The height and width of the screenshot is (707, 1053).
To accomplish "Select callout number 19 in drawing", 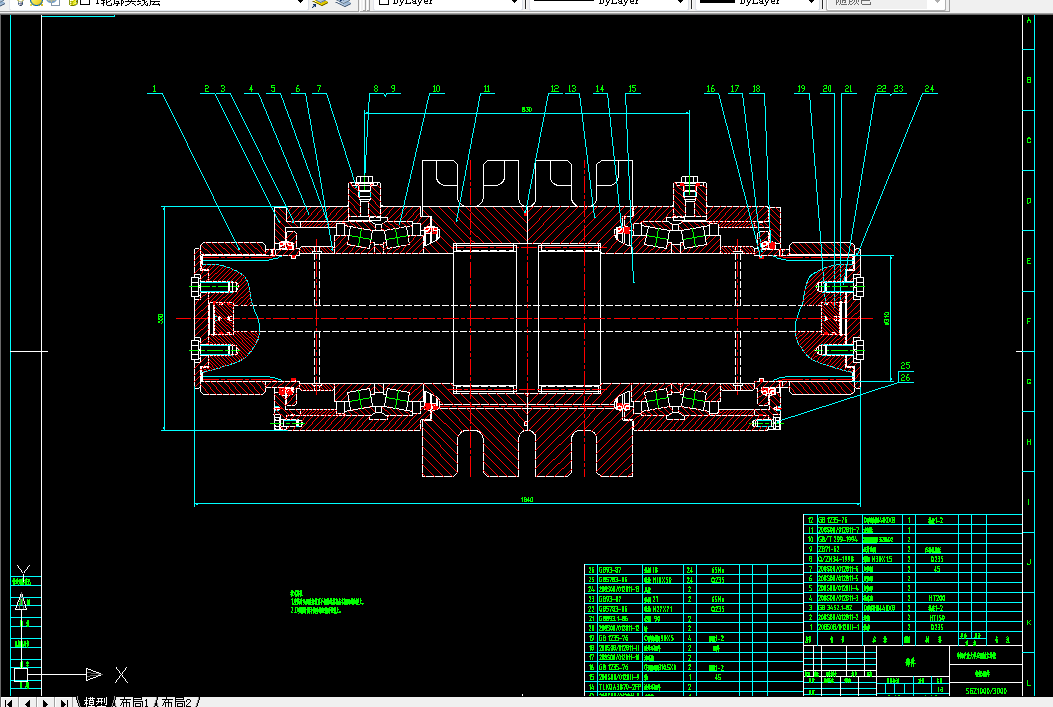I will click(801, 89).
